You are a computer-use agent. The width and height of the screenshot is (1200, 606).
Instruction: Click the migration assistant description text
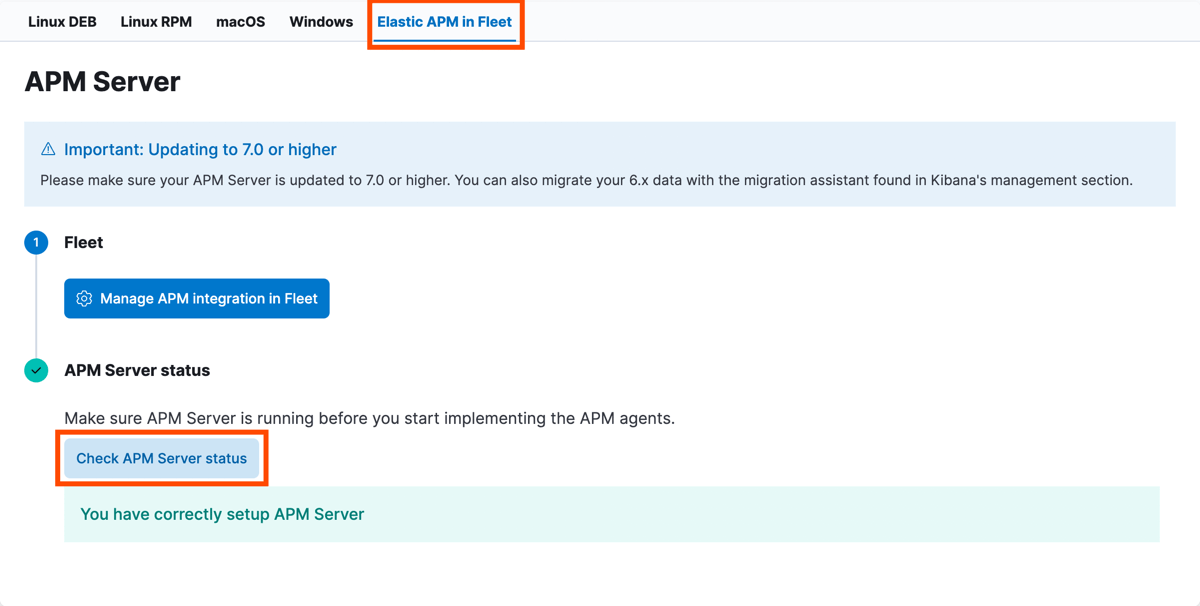tap(586, 181)
